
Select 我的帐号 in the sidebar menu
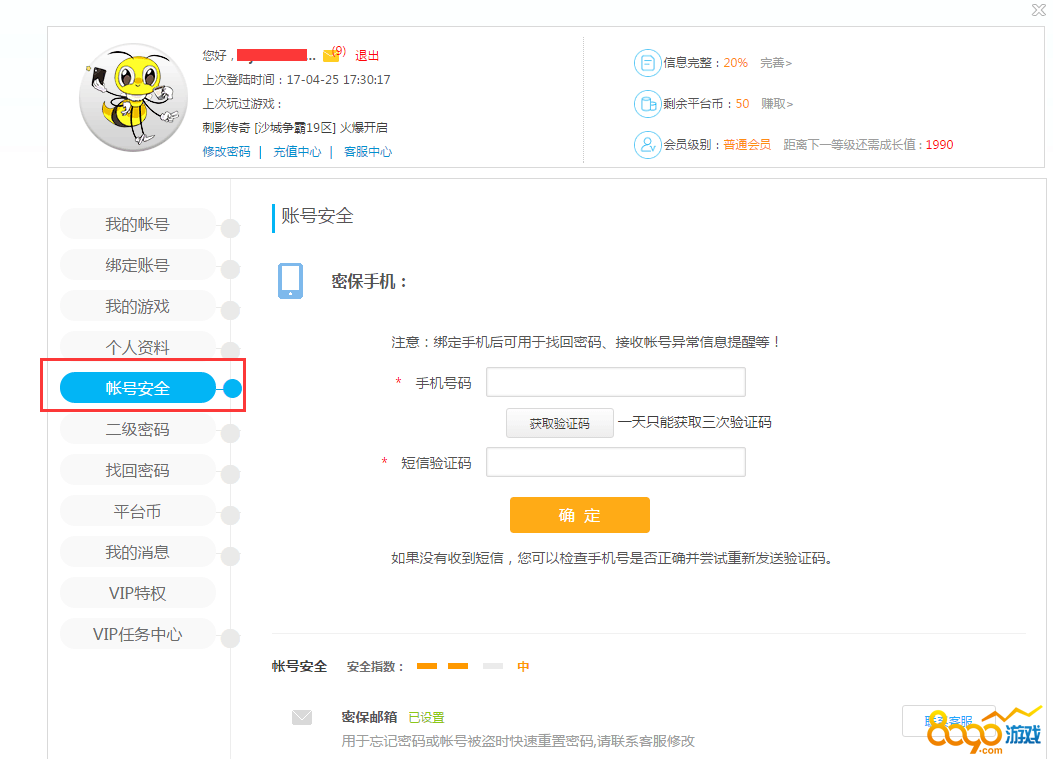tap(138, 224)
